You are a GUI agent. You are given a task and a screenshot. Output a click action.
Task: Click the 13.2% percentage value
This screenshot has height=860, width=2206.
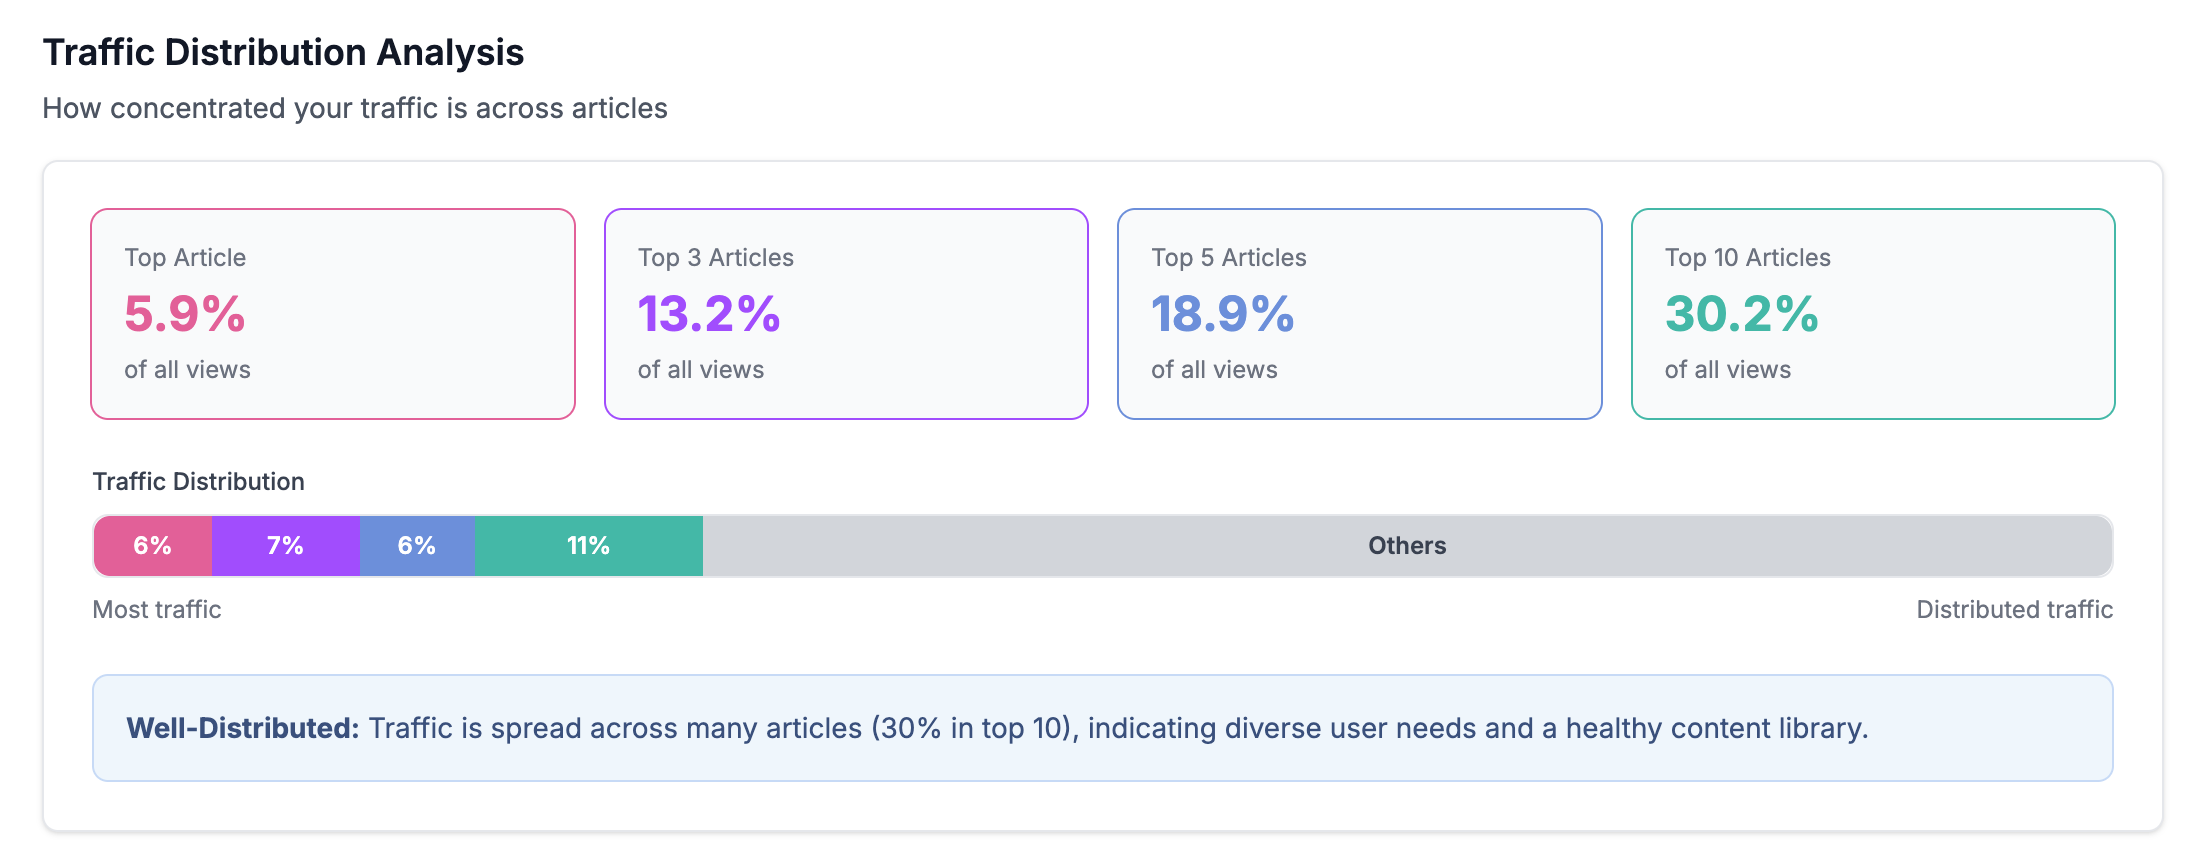709,314
